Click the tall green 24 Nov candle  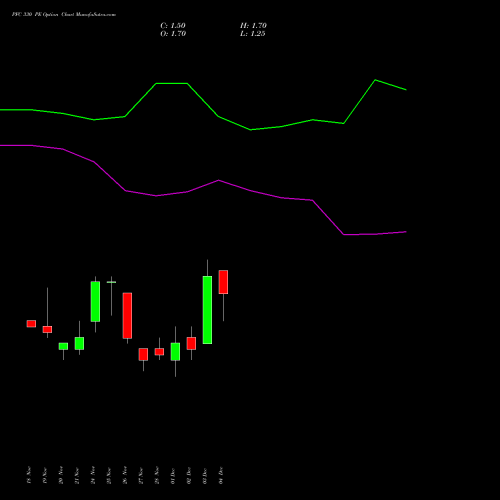[x=95, y=302]
